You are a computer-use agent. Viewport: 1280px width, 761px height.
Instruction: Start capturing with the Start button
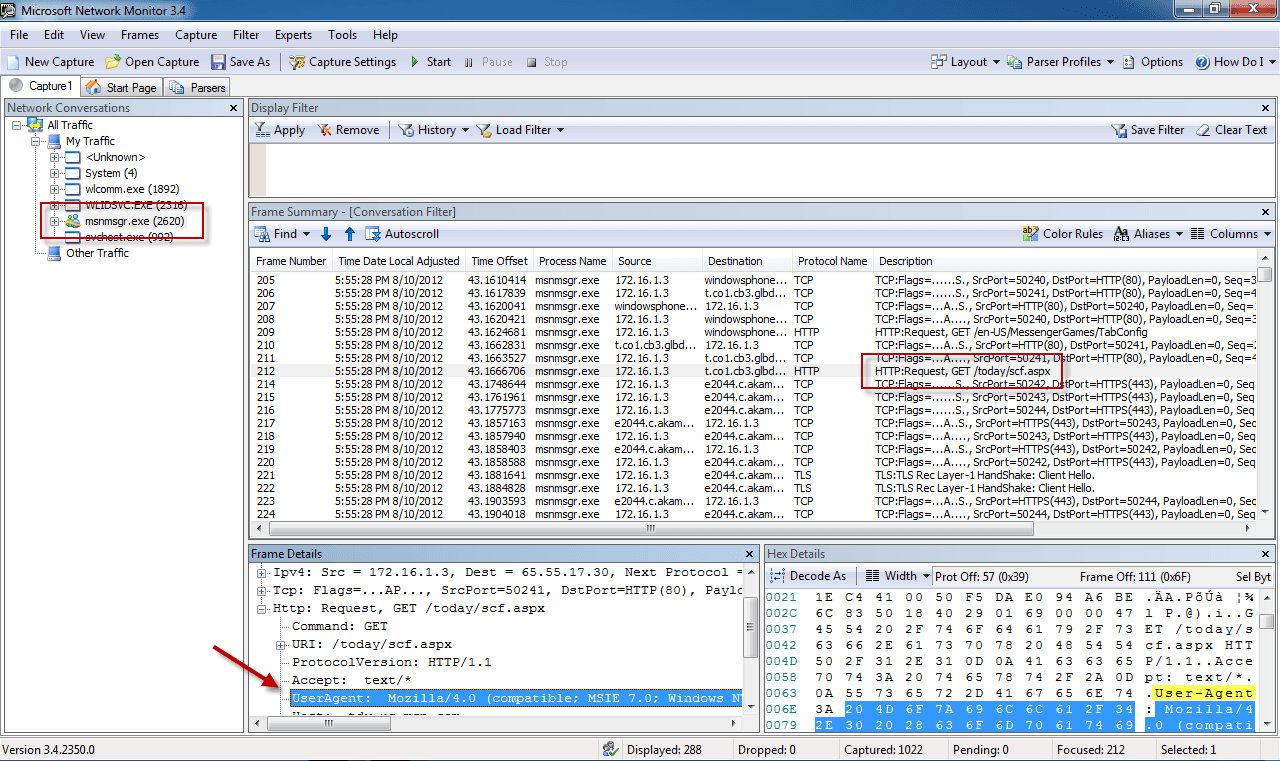coord(430,62)
